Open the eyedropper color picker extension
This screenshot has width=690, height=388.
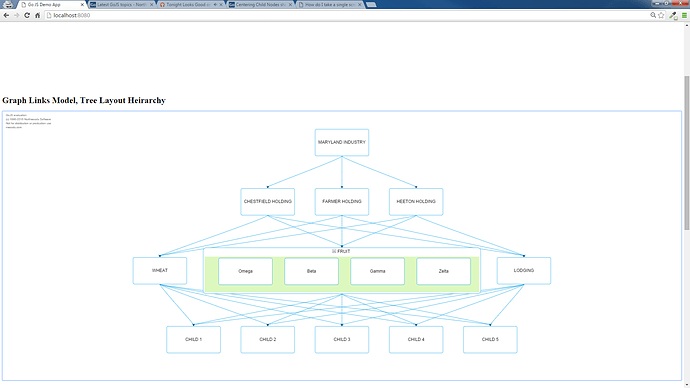click(673, 15)
